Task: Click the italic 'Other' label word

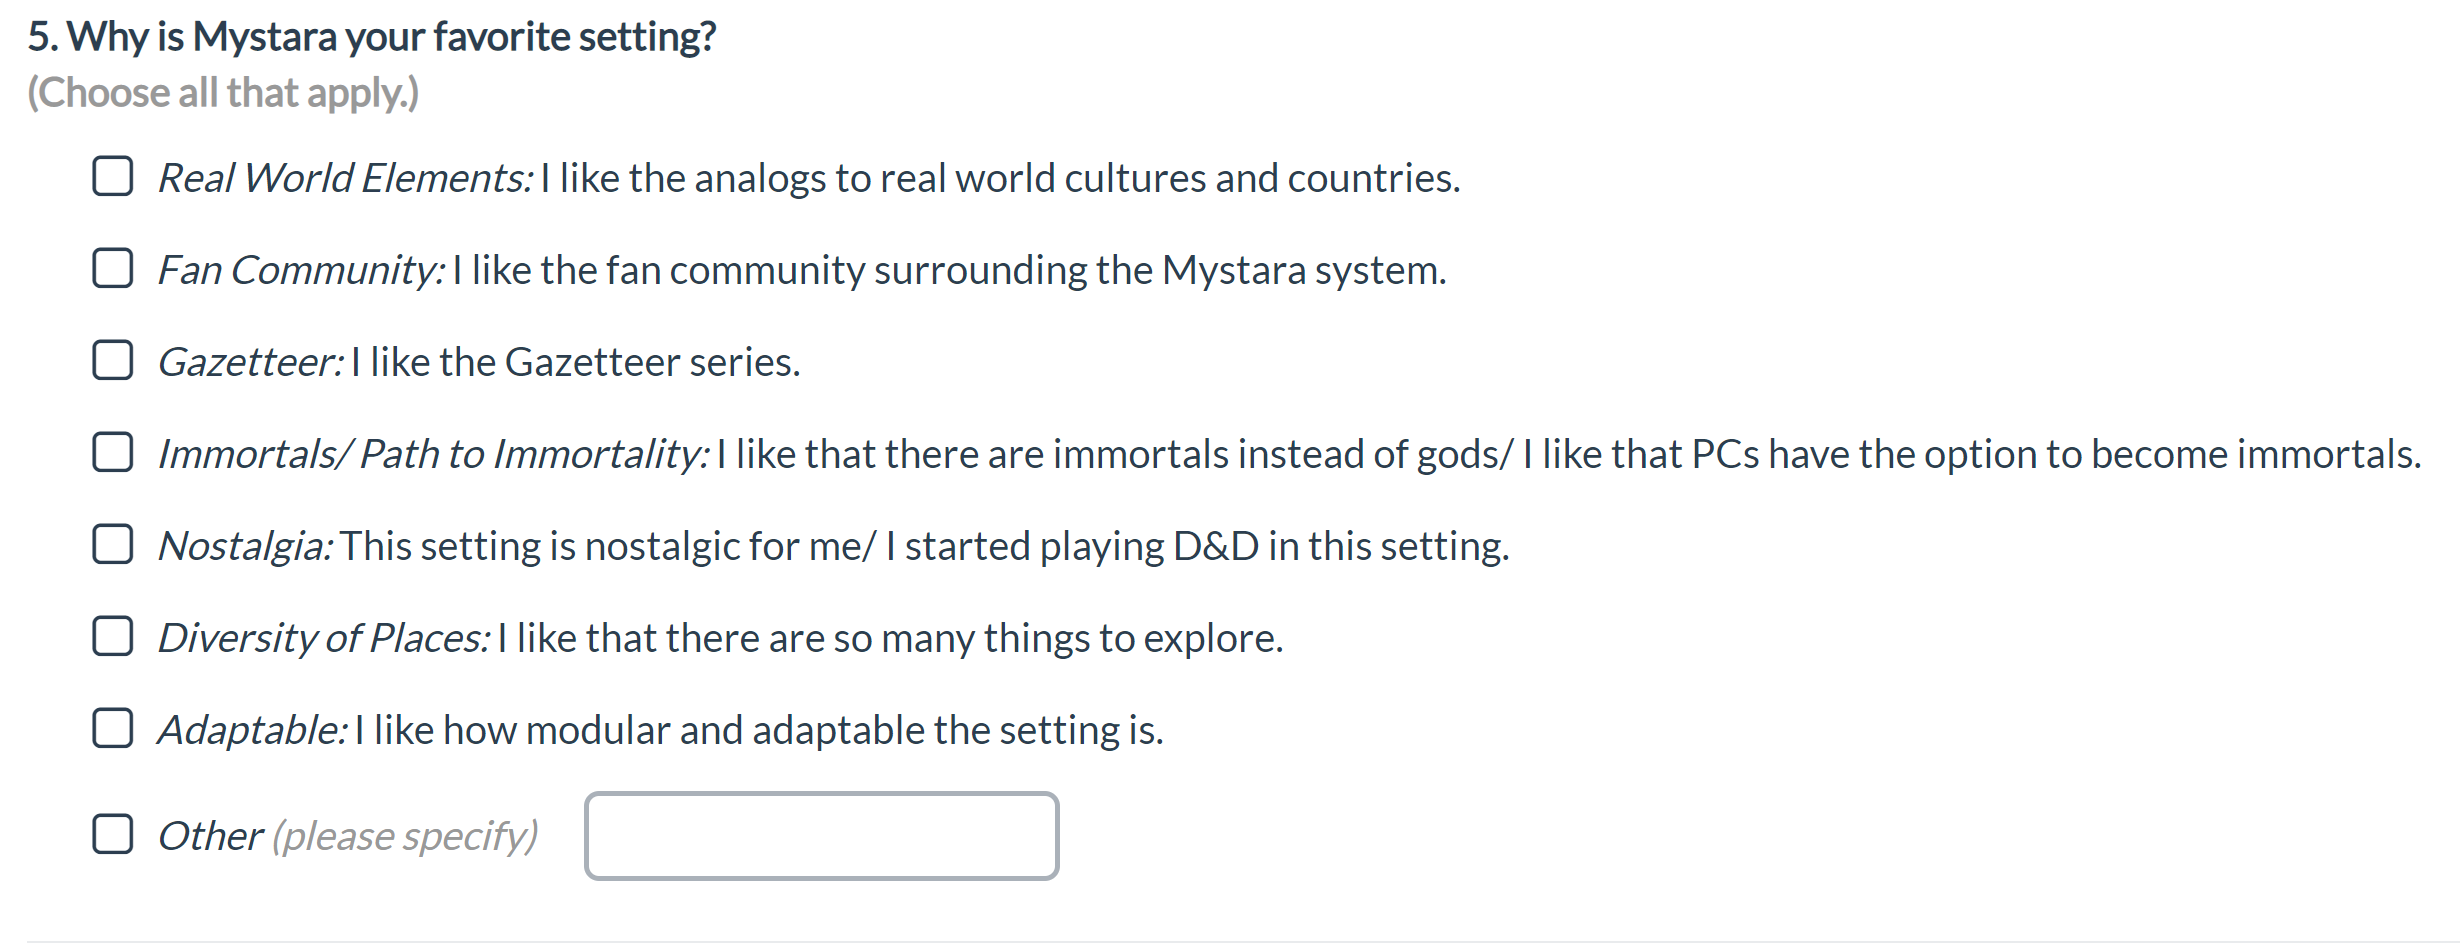Action: pyautogui.click(x=210, y=836)
